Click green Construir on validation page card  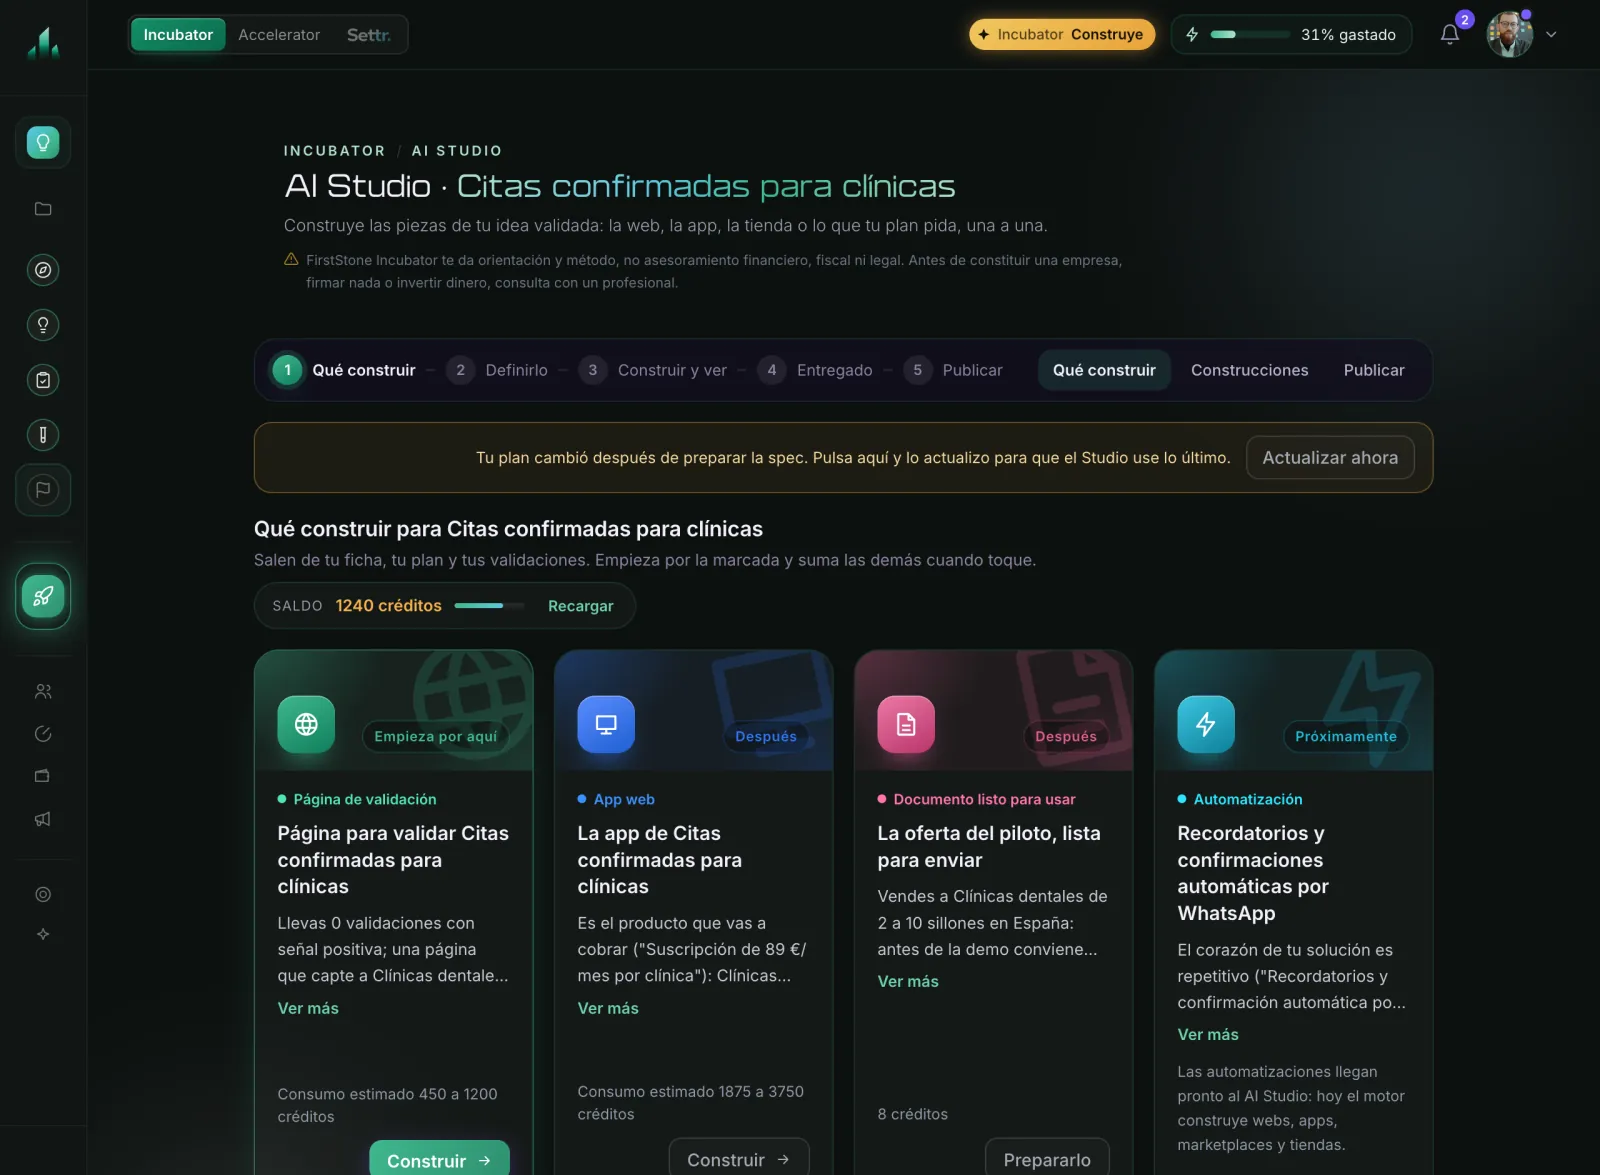click(x=439, y=1159)
